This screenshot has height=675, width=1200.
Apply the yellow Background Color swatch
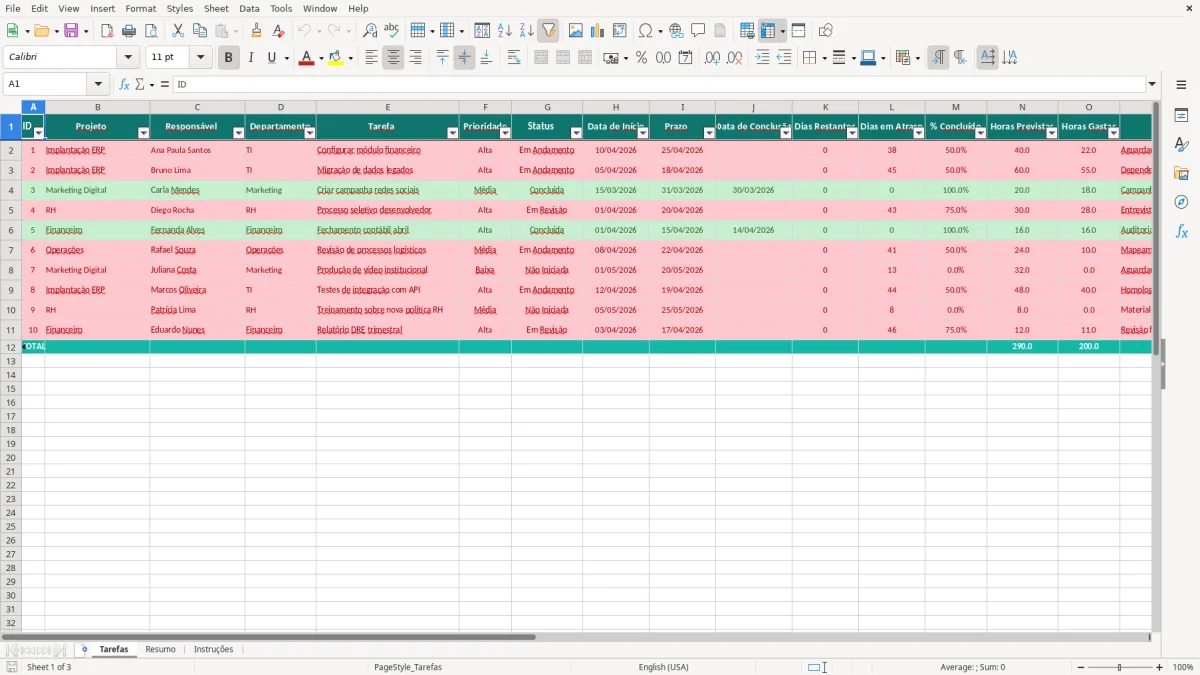click(x=336, y=58)
